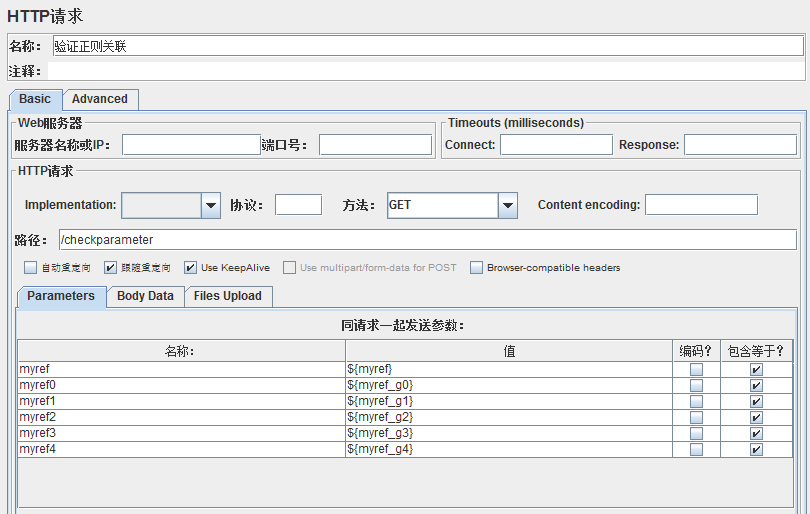810x514 pixels.
Task: Uncheck 包含等于 for the myref4 row
Action: pyautogui.click(x=756, y=449)
